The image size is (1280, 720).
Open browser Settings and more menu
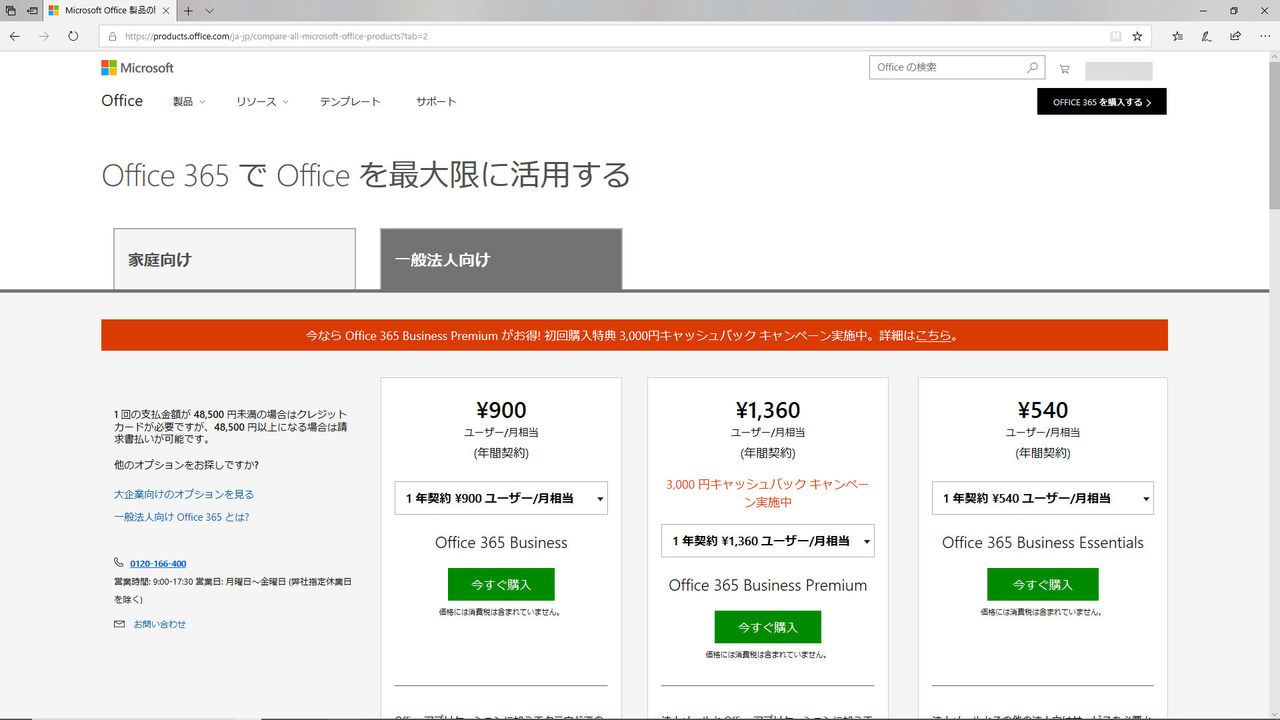1265,36
